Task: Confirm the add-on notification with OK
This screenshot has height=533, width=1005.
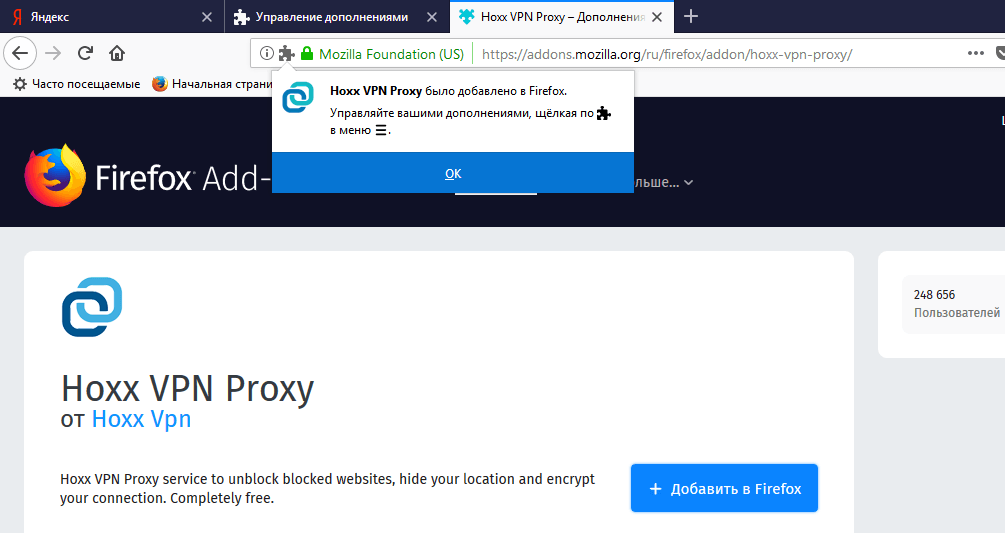Action: [453, 173]
